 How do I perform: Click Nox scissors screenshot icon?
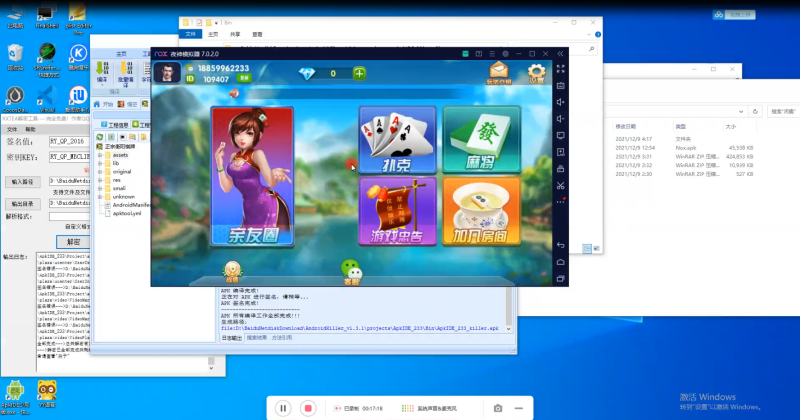pyautogui.click(x=560, y=185)
